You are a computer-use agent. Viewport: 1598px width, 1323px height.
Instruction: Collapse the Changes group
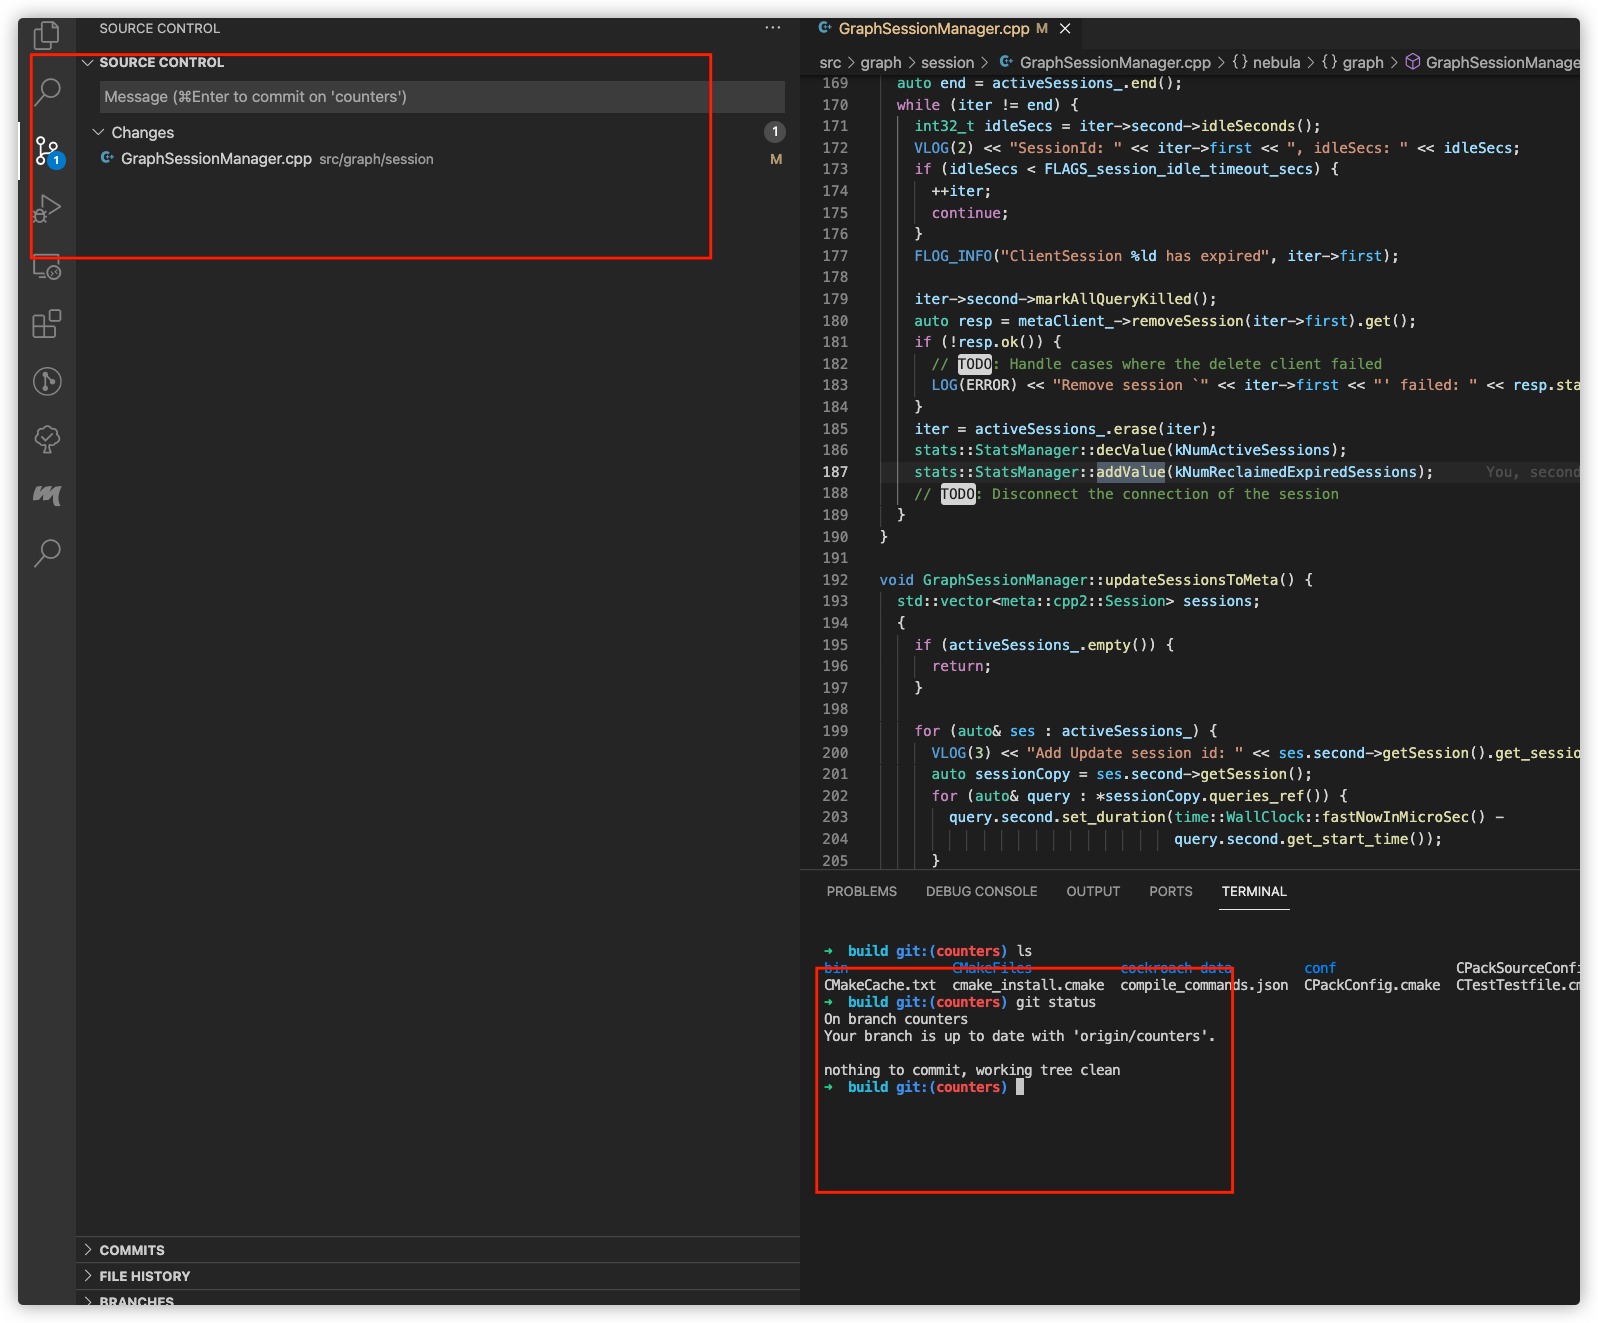point(134,132)
